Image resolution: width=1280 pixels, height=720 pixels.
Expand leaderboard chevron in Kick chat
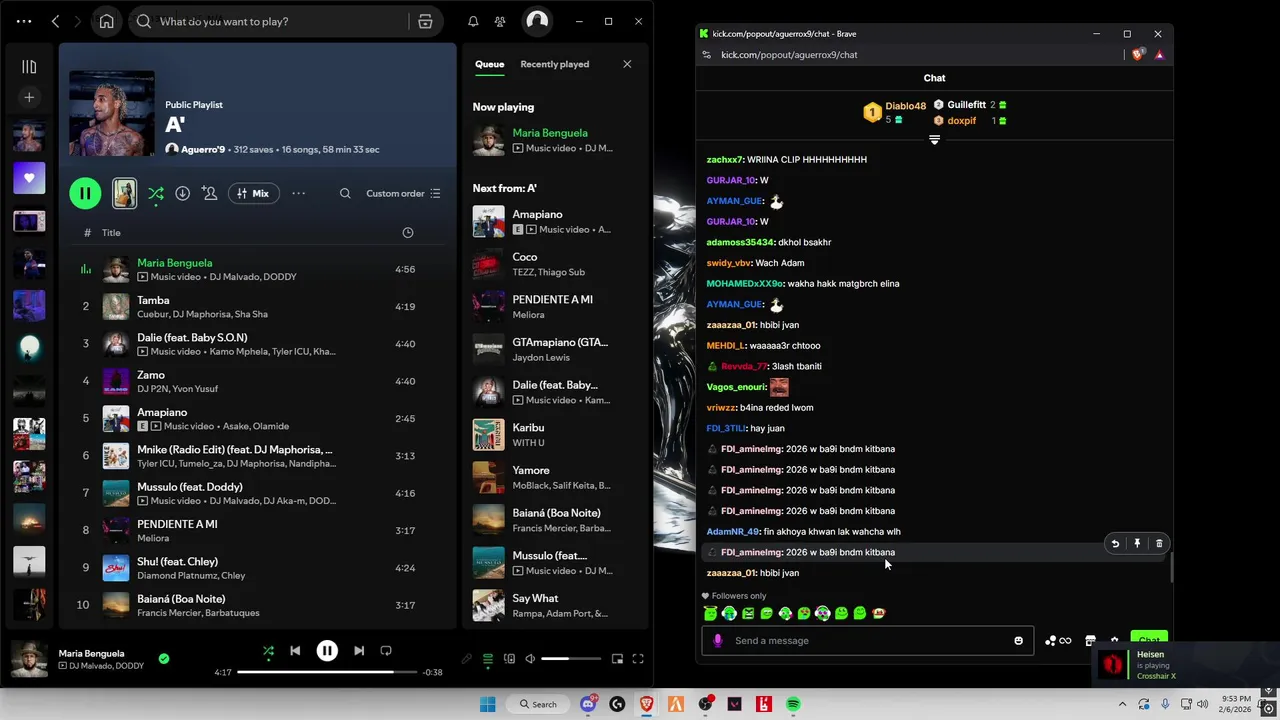934,140
